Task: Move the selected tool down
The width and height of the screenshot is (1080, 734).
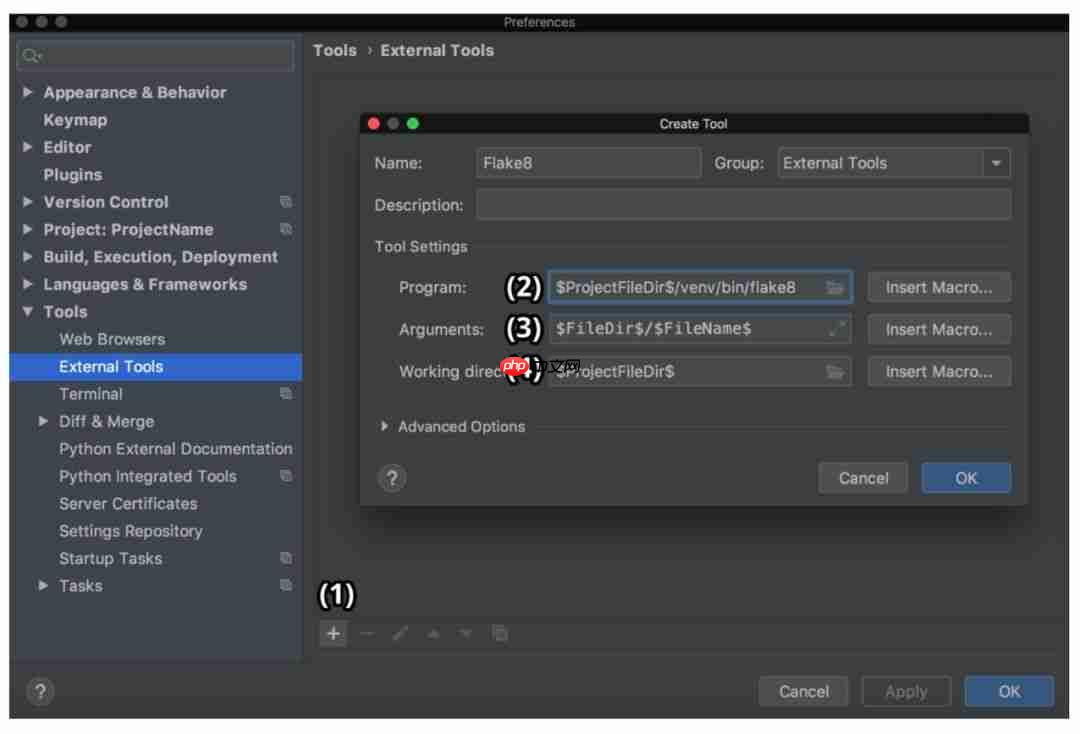Action: [x=465, y=633]
